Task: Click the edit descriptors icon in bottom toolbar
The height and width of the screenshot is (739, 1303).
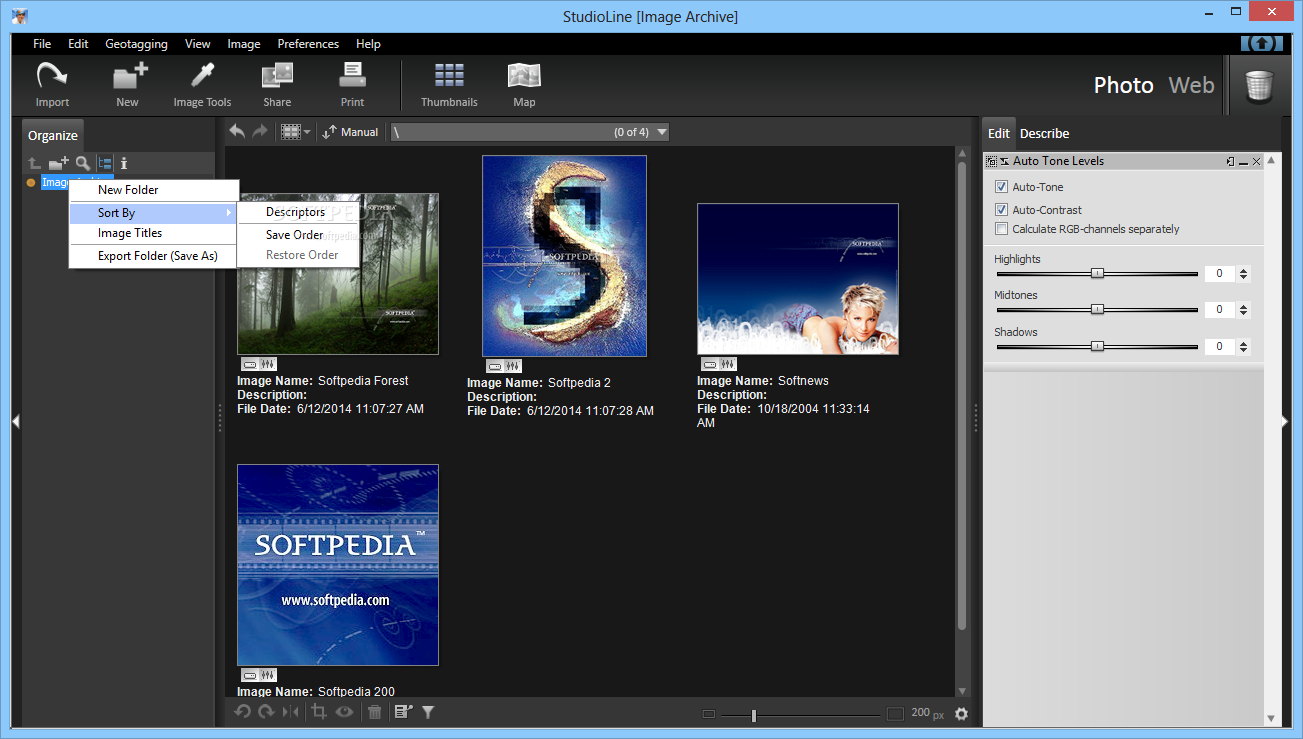Action: [x=403, y=712]
